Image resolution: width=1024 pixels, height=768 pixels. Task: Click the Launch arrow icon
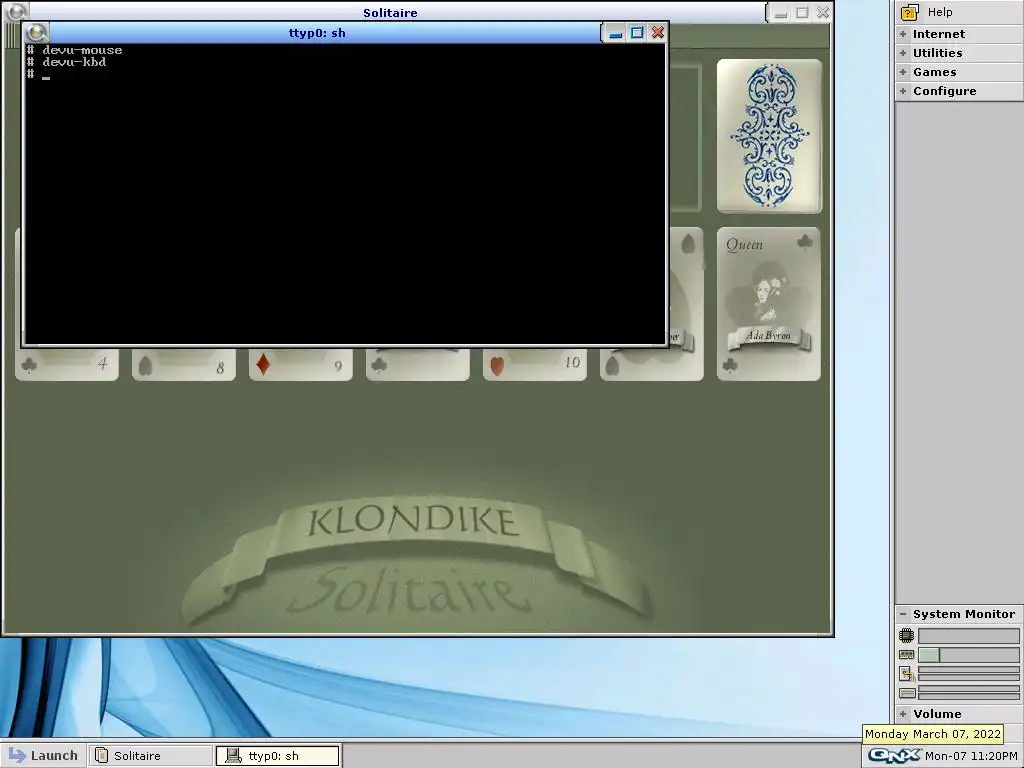pyautogui.click(x=17, y=756)
